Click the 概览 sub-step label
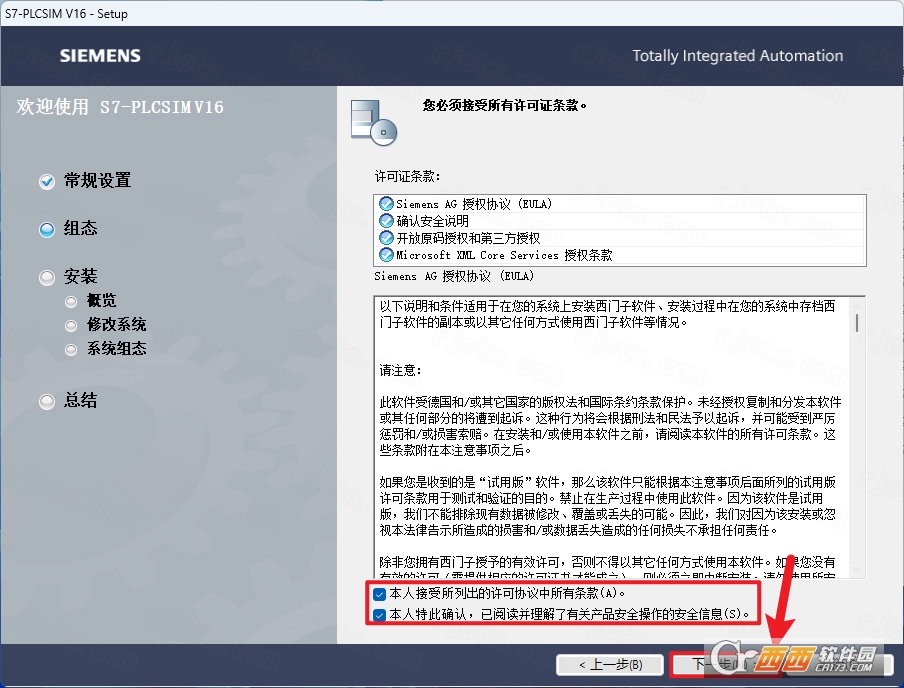Viewport: 904px width, 688px height. 101,300
